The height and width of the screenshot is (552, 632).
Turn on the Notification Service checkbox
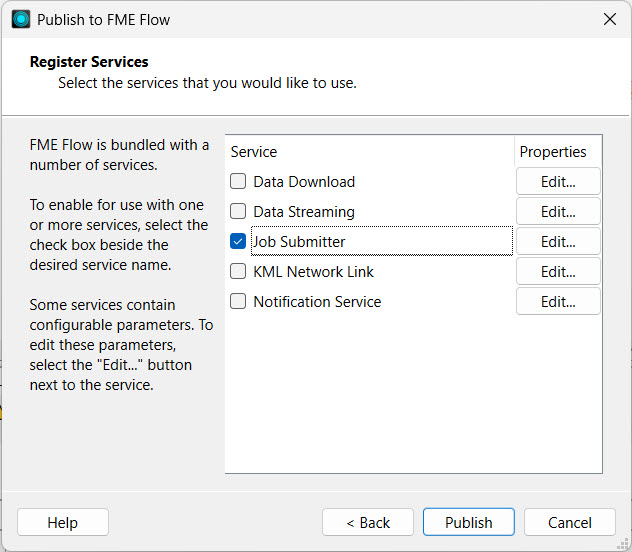(x=238, y=302)
